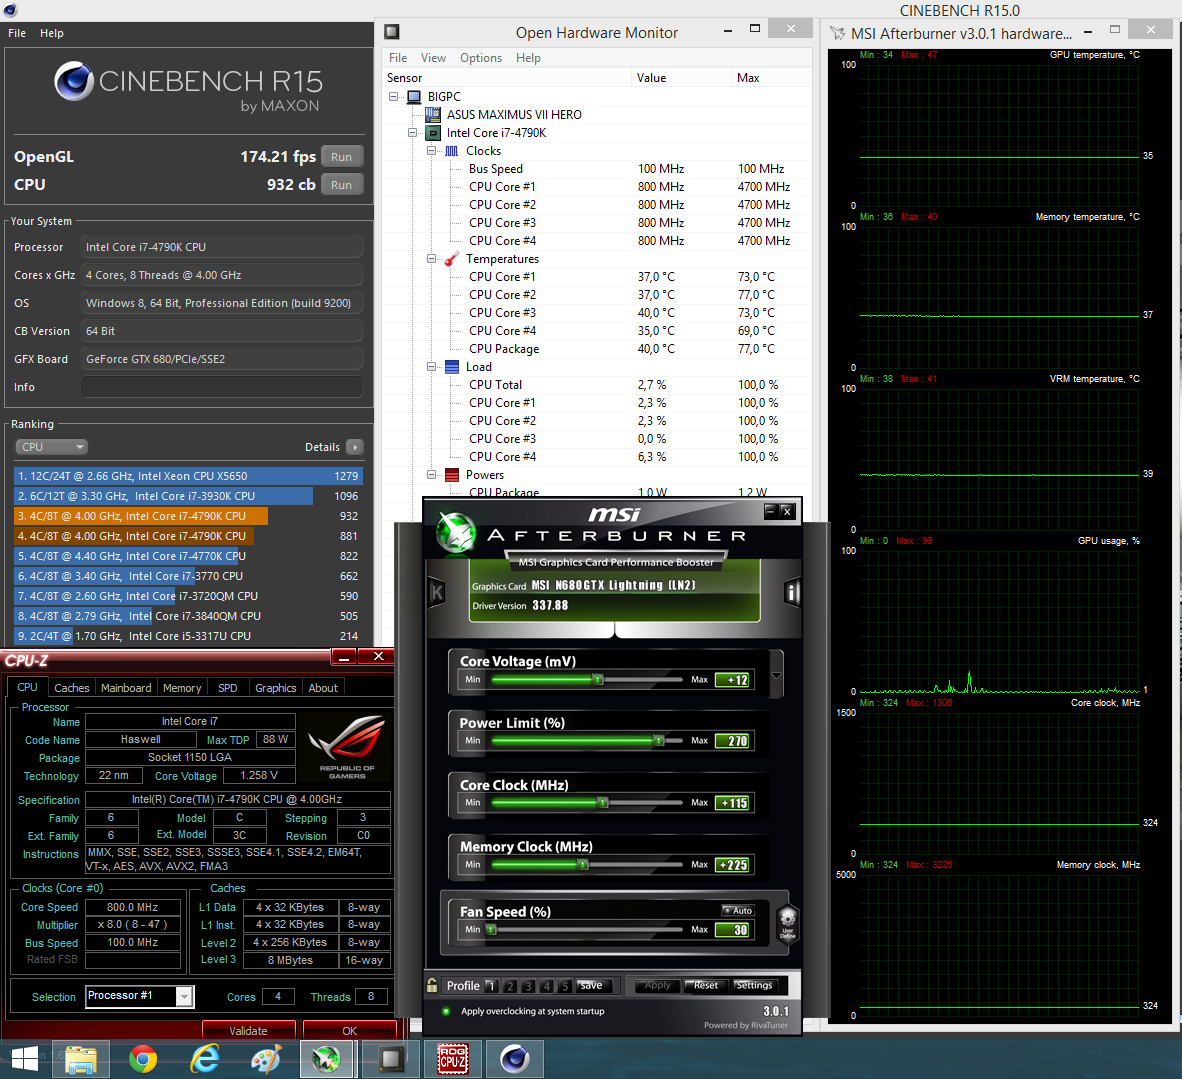Click the Power Limit slider handle

[659, 740]
